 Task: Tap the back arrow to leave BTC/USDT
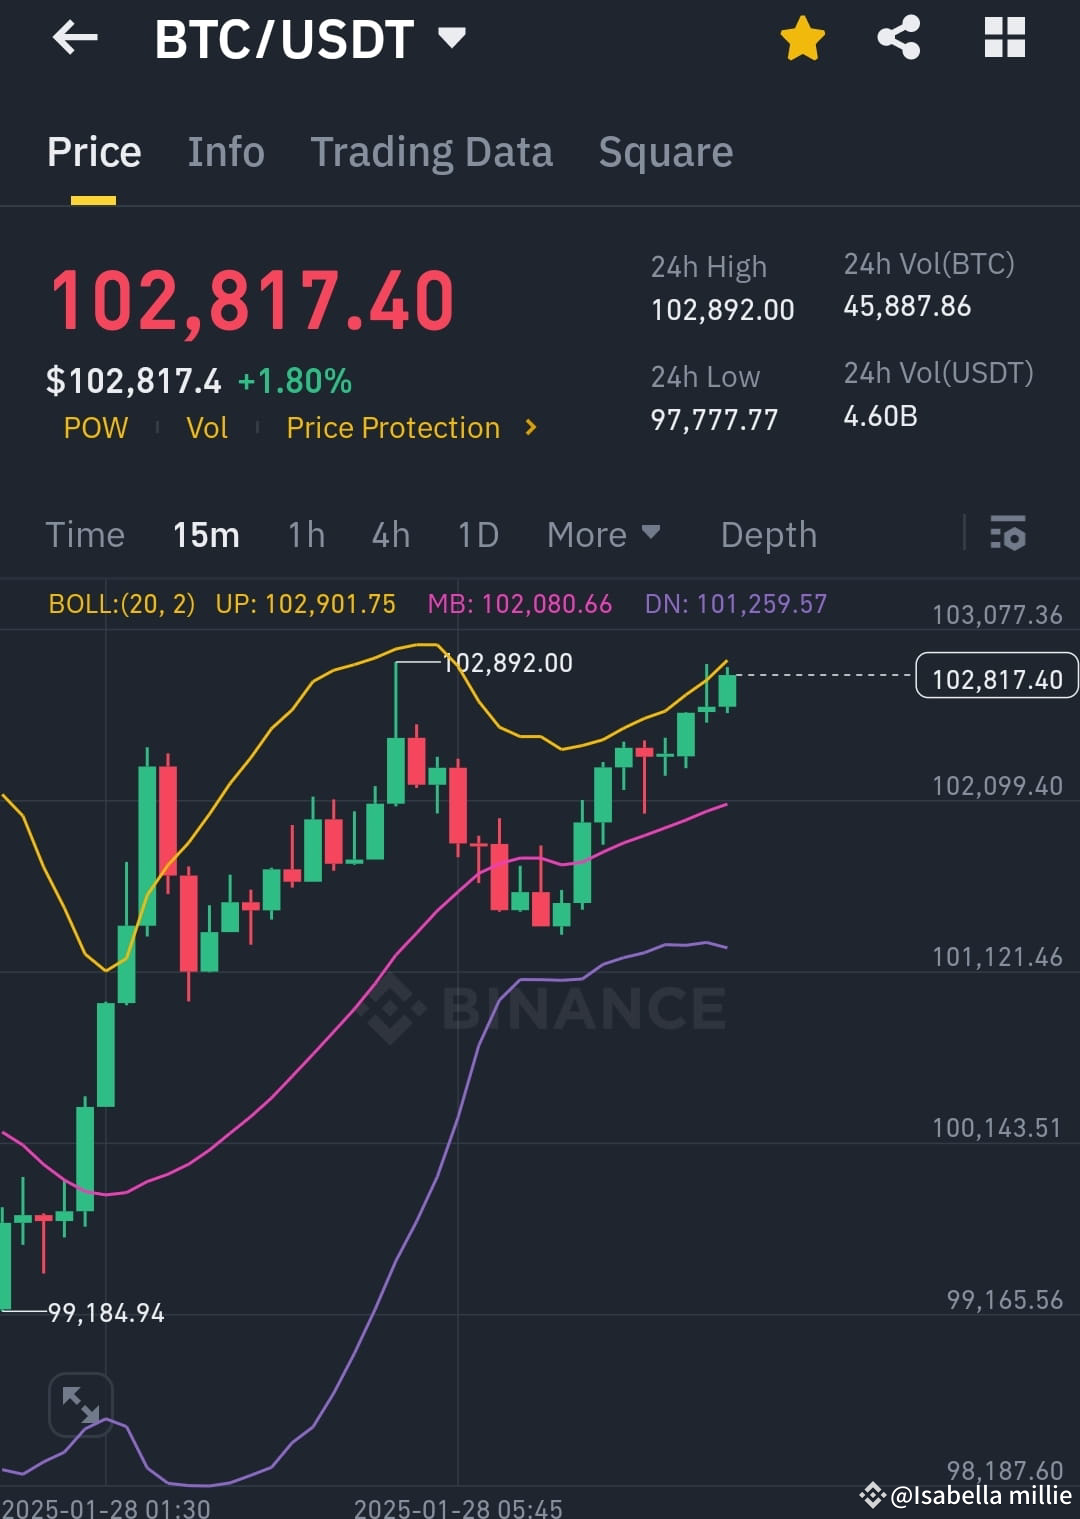75,38
